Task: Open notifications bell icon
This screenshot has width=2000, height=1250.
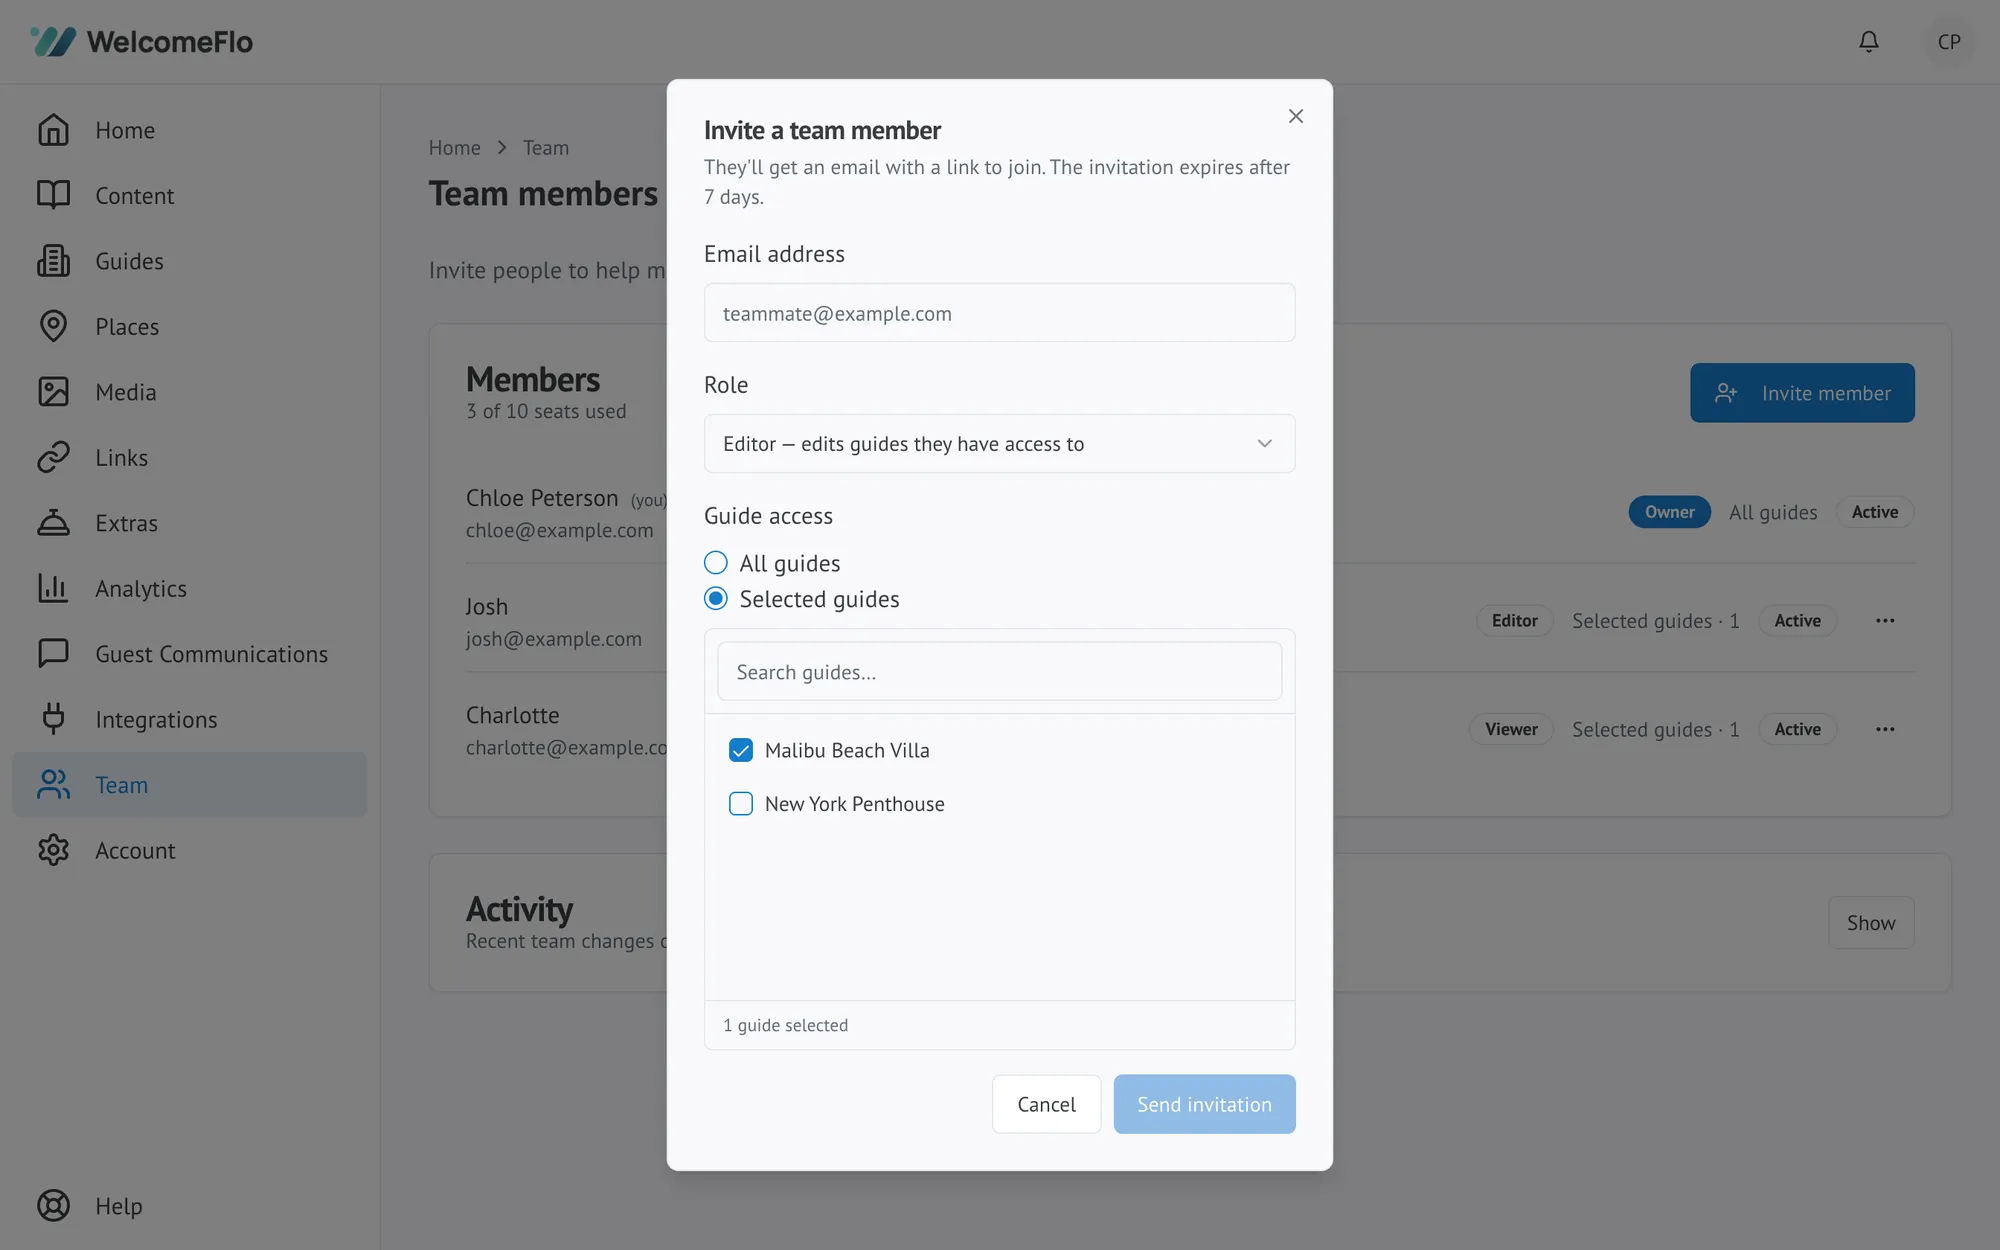Action: [1868, 41]
